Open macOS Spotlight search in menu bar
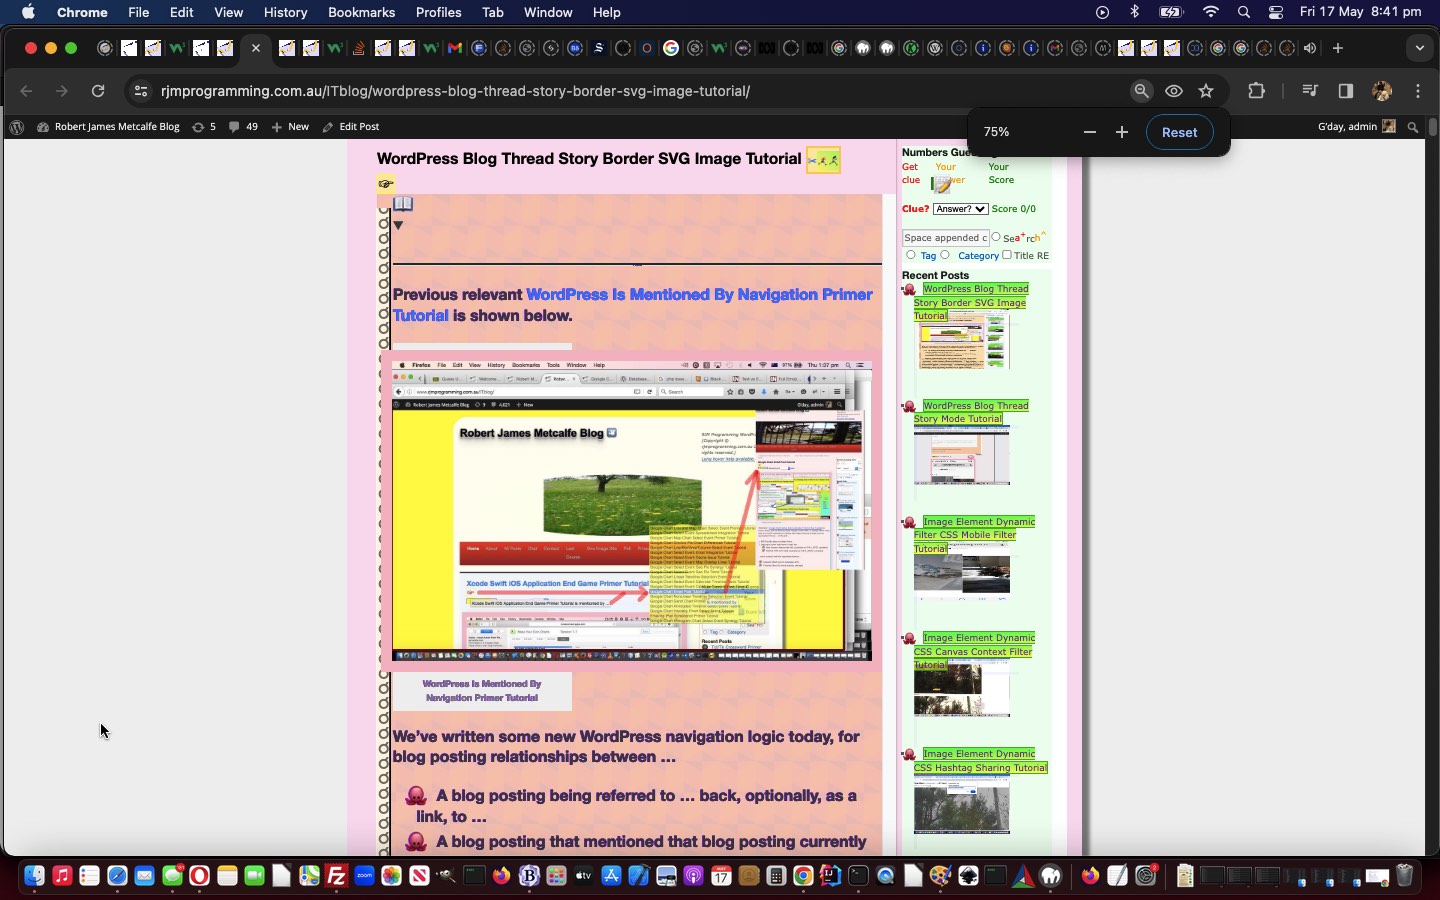The width and height of the screenshot is (1440, 900). 1244,12
